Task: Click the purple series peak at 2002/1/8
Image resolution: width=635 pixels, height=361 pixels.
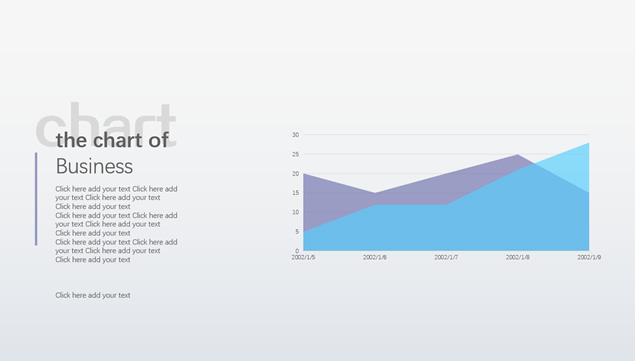Action: [518, 155]
